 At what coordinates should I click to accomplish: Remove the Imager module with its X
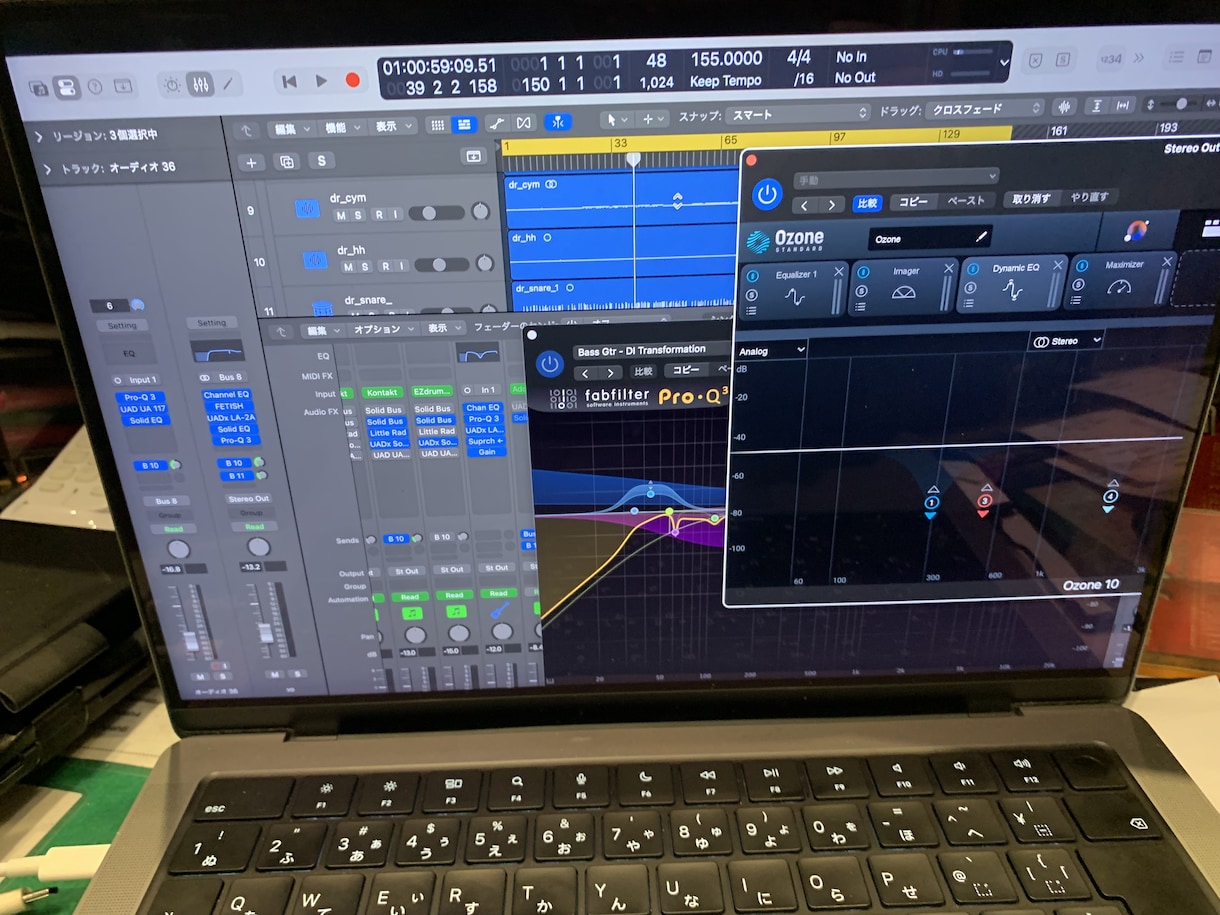949,269
